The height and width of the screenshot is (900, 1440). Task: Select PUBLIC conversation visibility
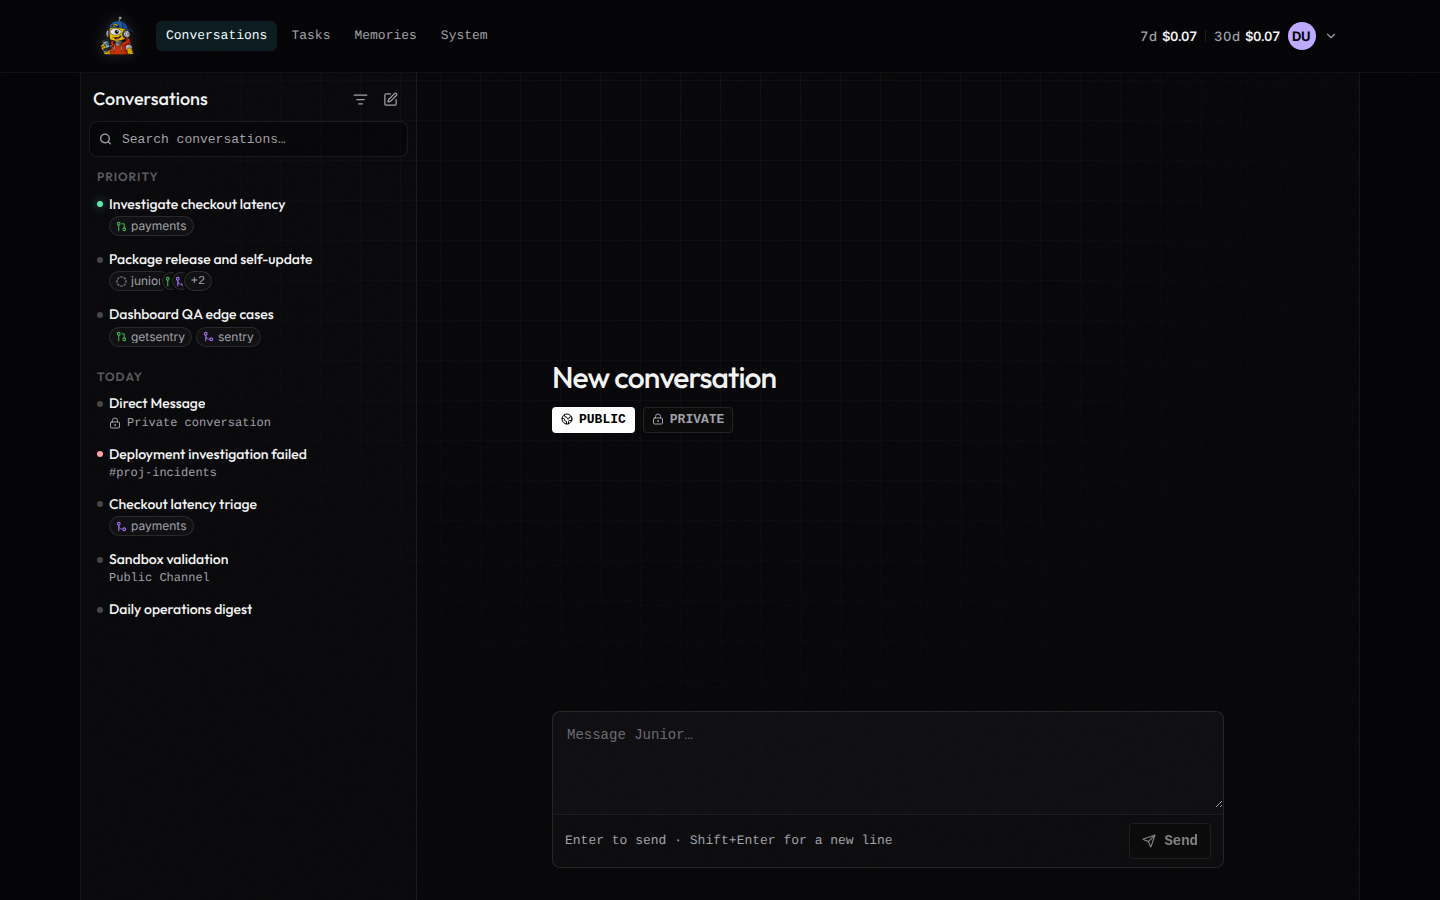(593, 420)
